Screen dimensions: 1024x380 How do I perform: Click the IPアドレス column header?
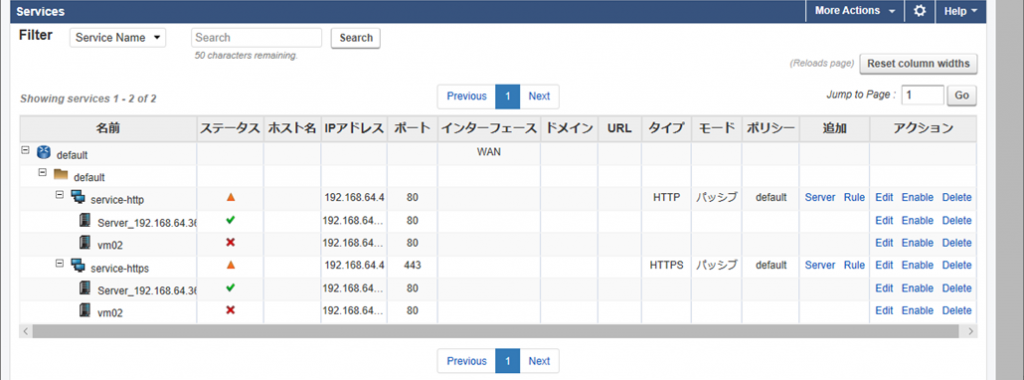[x=354, y=129]
